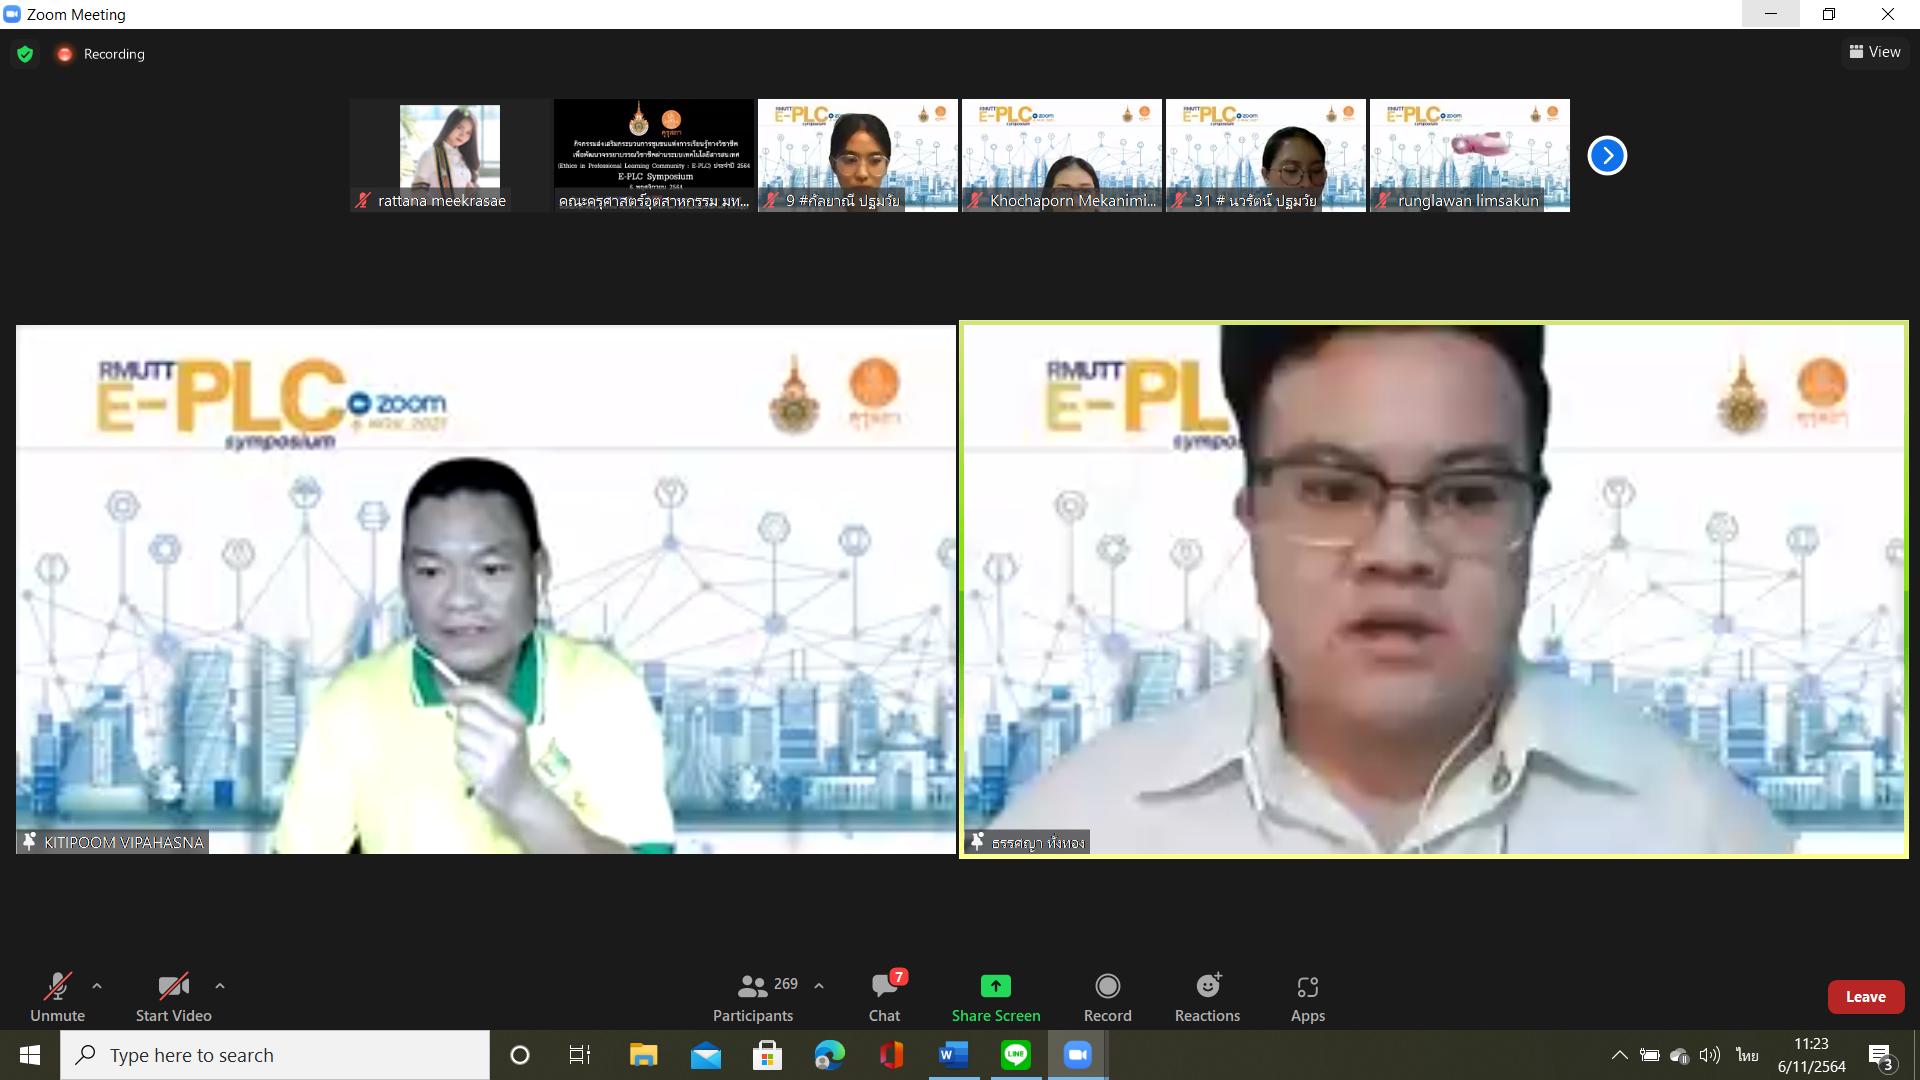Click muted mic icon on rattana meekrasae
Image resolution: width=1920 pixels, height=1080 pixels.
click(363, 201)
